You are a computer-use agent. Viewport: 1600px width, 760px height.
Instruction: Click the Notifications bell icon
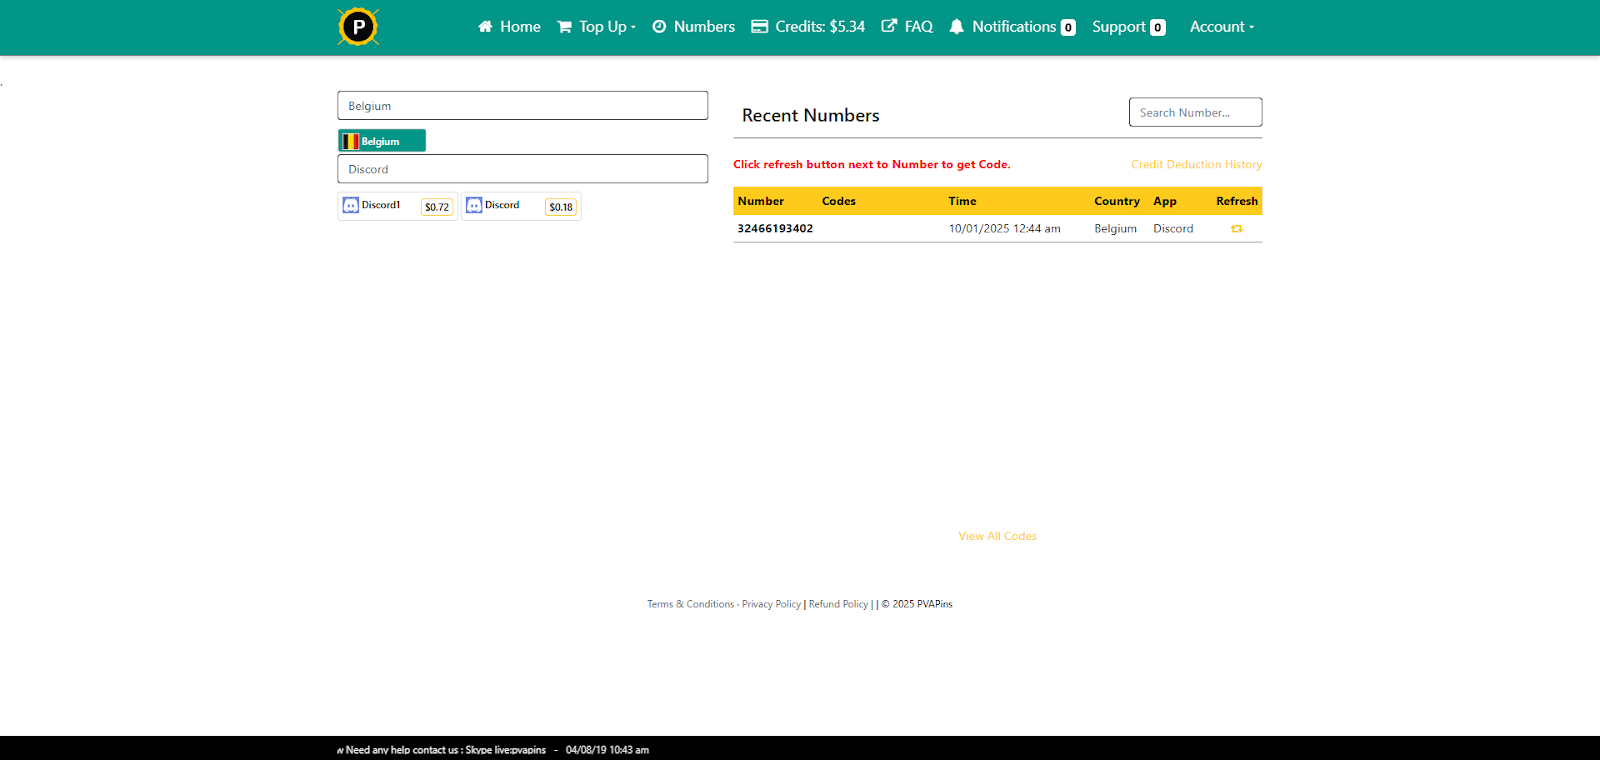[x=957, y=27]
